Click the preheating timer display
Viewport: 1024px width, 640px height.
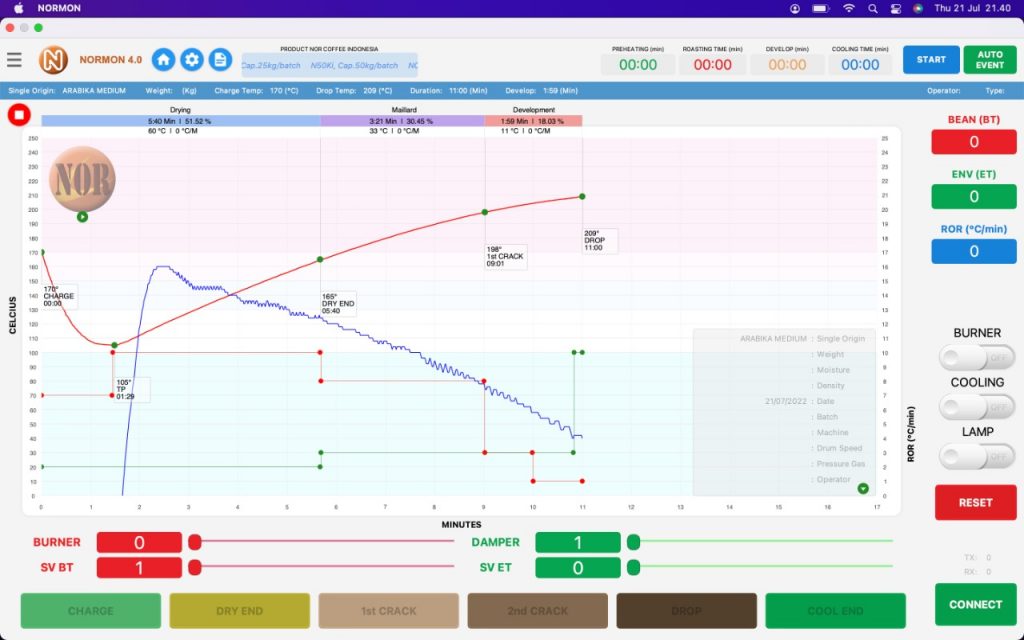(x=638, y=64)
